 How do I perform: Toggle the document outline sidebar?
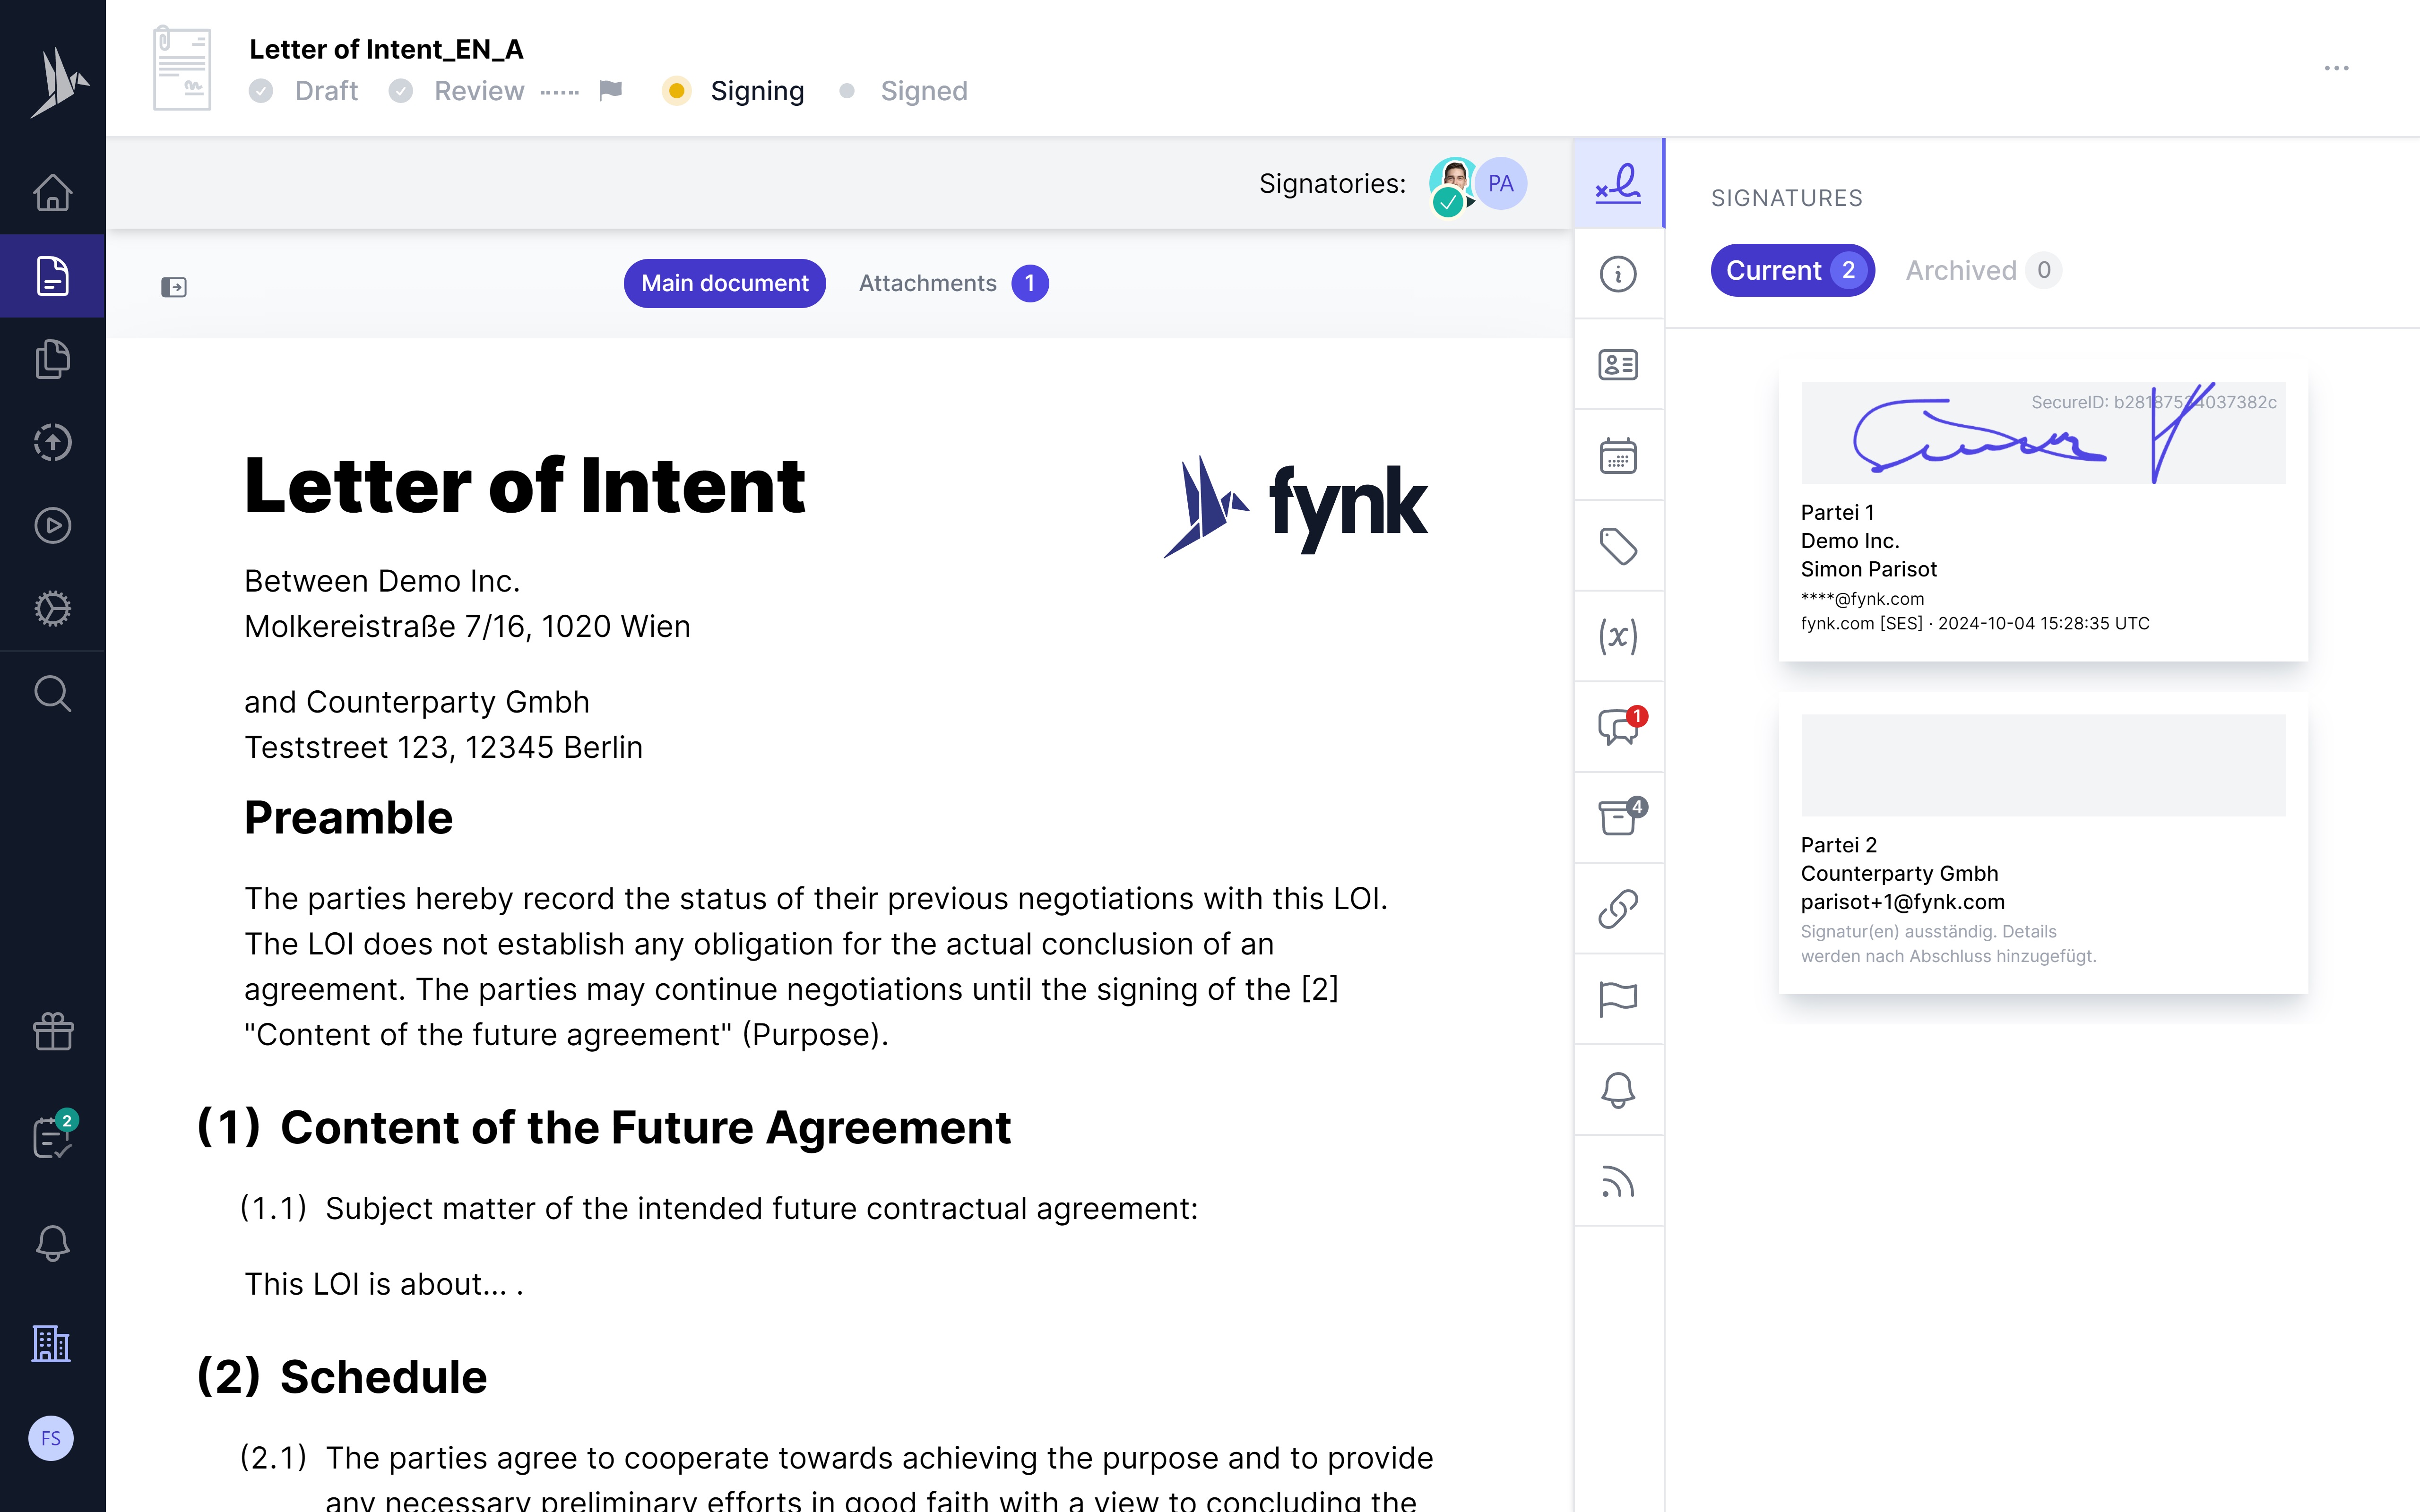click(x=174, y=287)
